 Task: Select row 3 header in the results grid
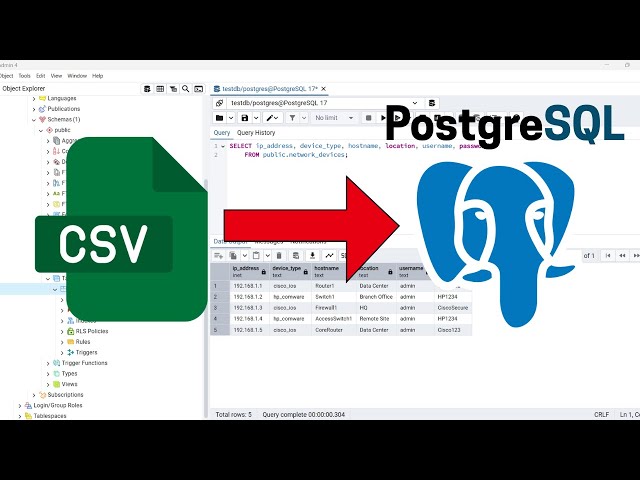(x=220, y=308)
